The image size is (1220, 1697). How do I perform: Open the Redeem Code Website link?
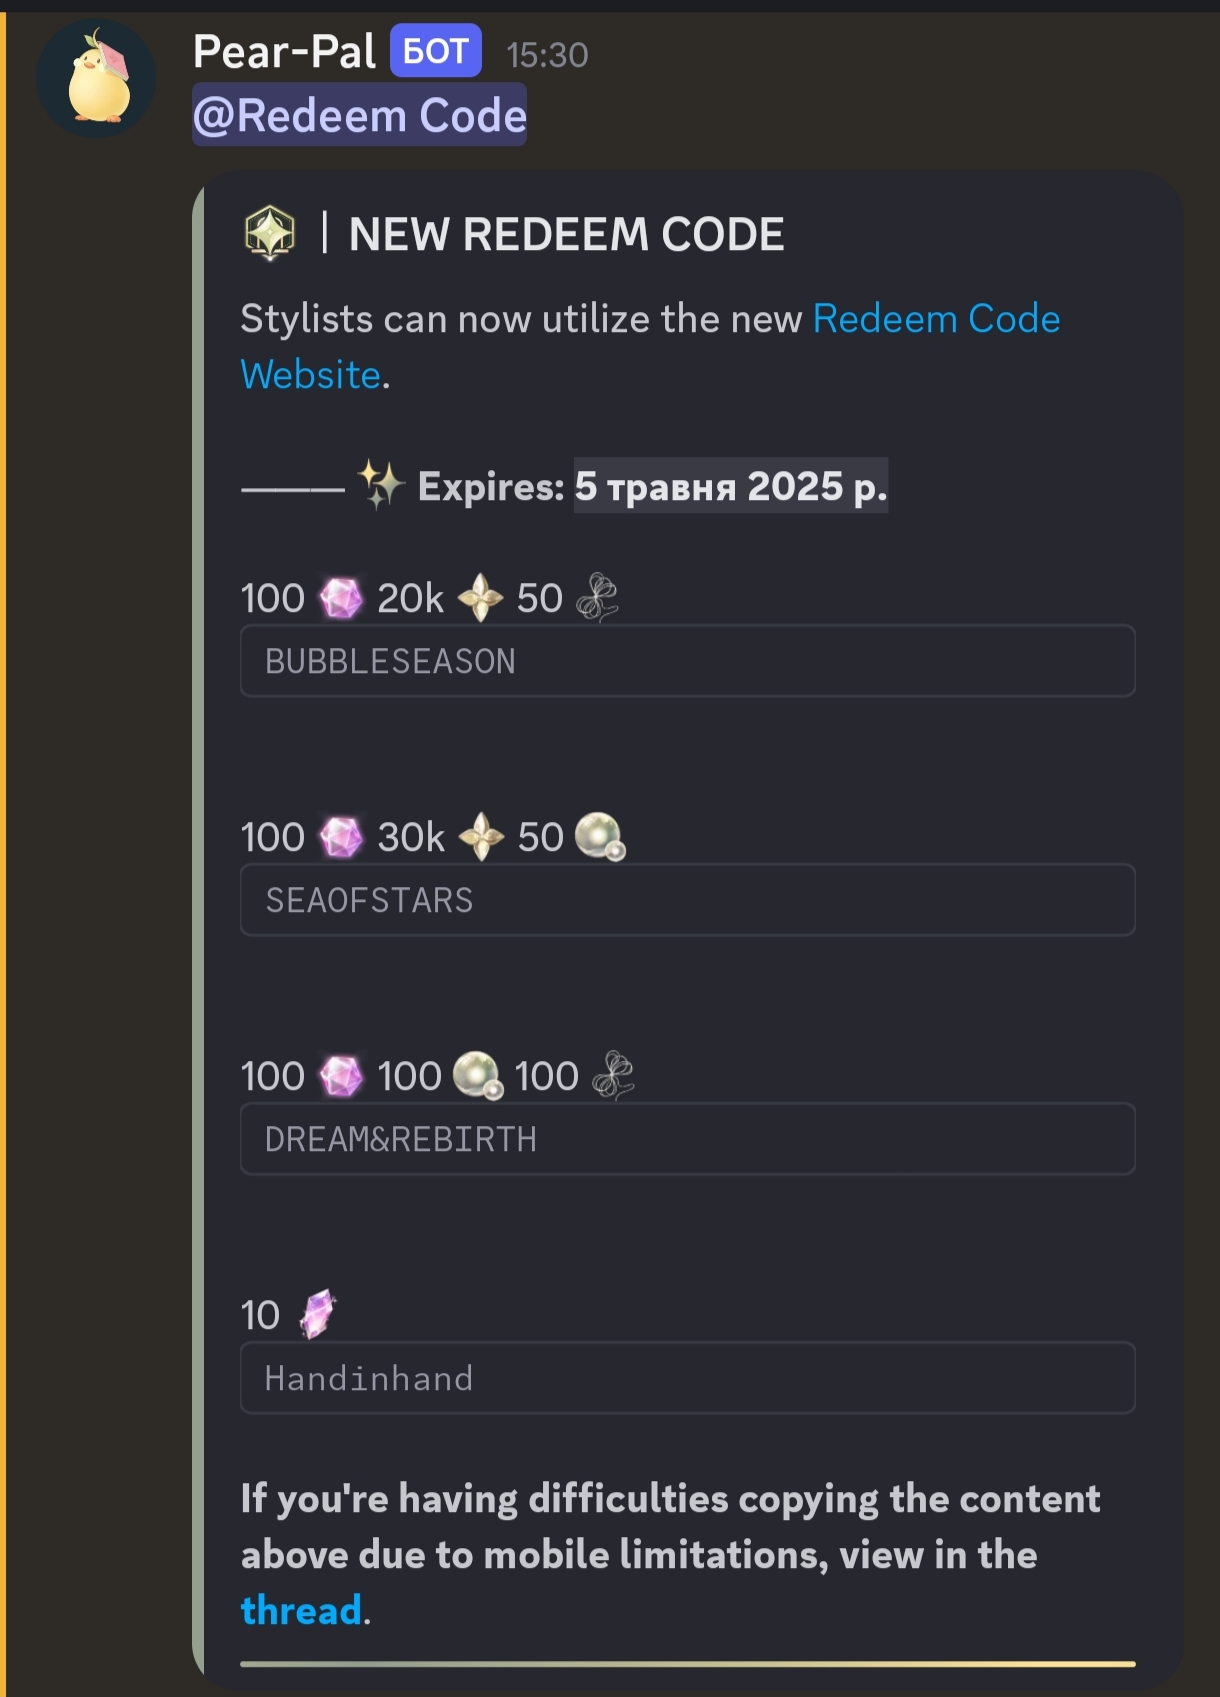click(x=650, y=346)
